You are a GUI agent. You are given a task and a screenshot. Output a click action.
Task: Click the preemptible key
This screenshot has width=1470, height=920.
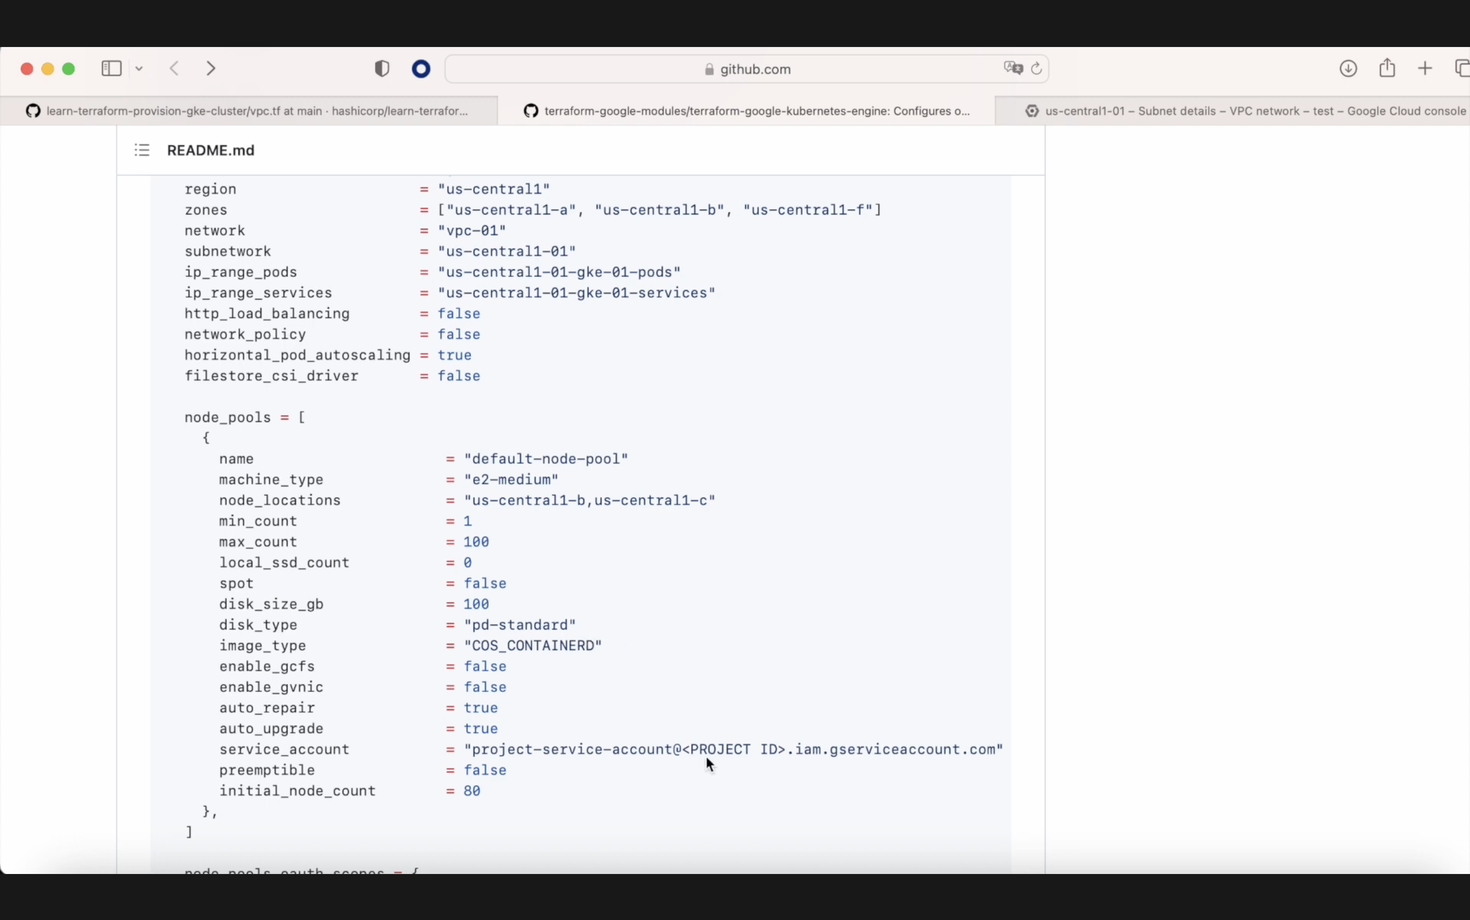pyautogui.click(x=267, y=771)
